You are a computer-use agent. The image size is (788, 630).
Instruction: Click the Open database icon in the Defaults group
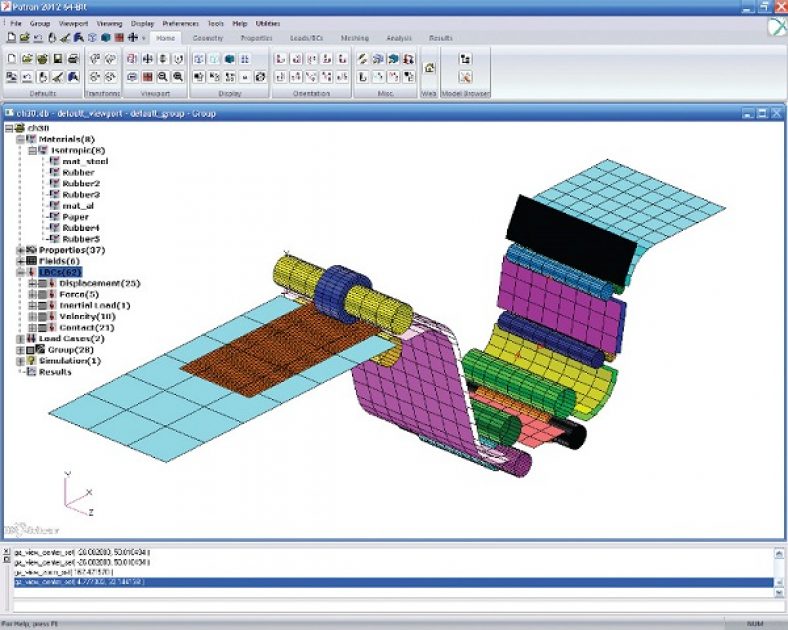(x=27, y=59)
